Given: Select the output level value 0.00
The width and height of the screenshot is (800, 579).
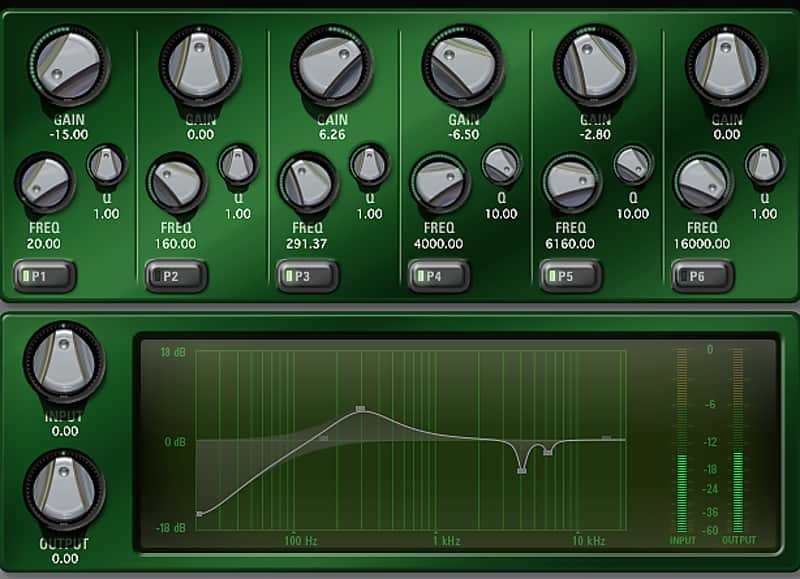Looking at the screenshot, I should 65,559.
